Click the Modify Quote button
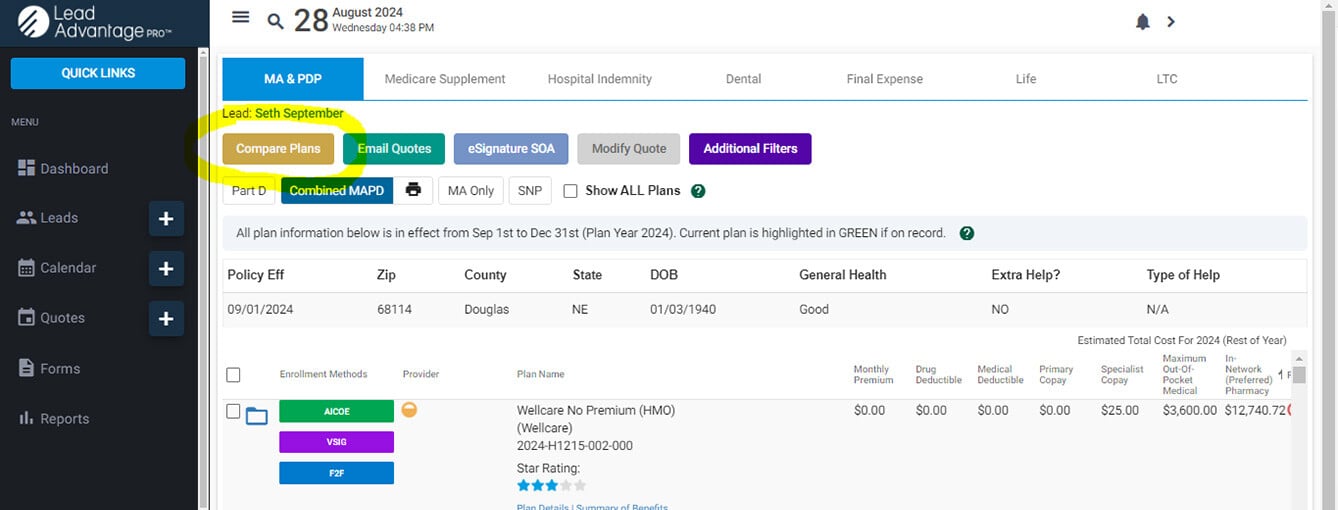The height and width of the screenshot is (510, 1338). point(629,148)
